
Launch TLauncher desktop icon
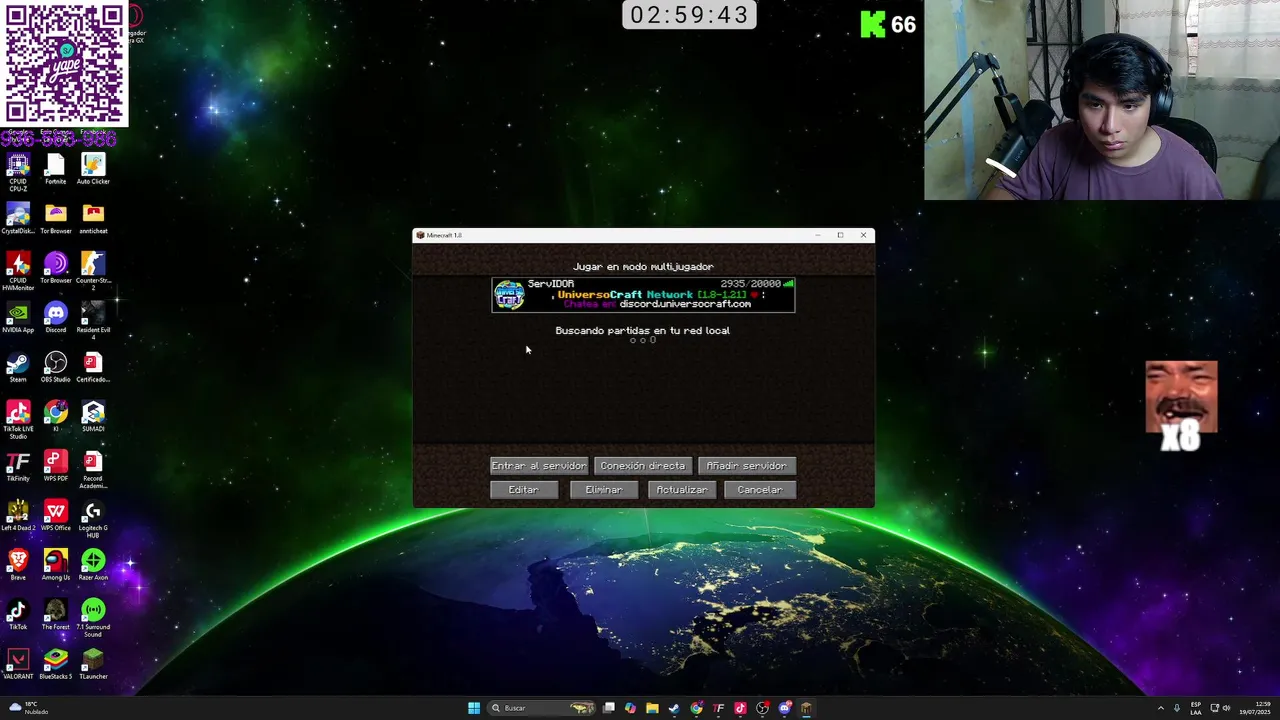93,665
